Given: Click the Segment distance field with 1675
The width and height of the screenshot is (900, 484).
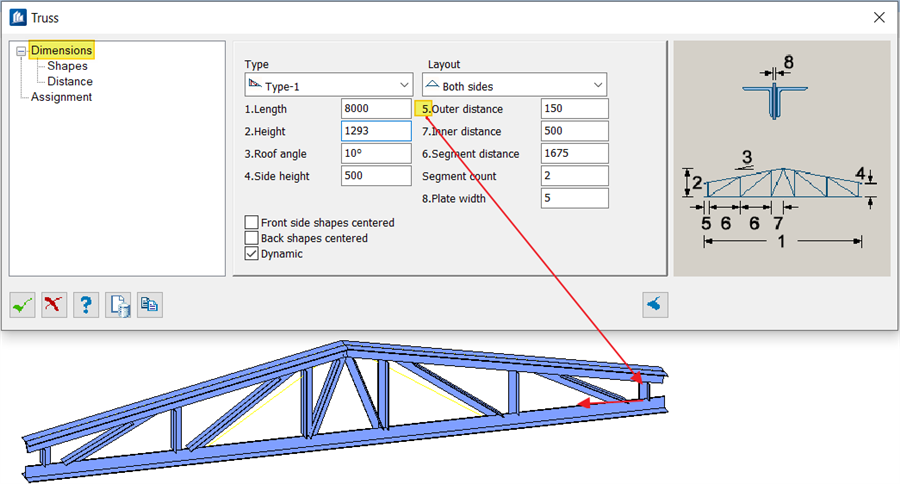Looking at the screenshot, I should (x=575, y=153).
